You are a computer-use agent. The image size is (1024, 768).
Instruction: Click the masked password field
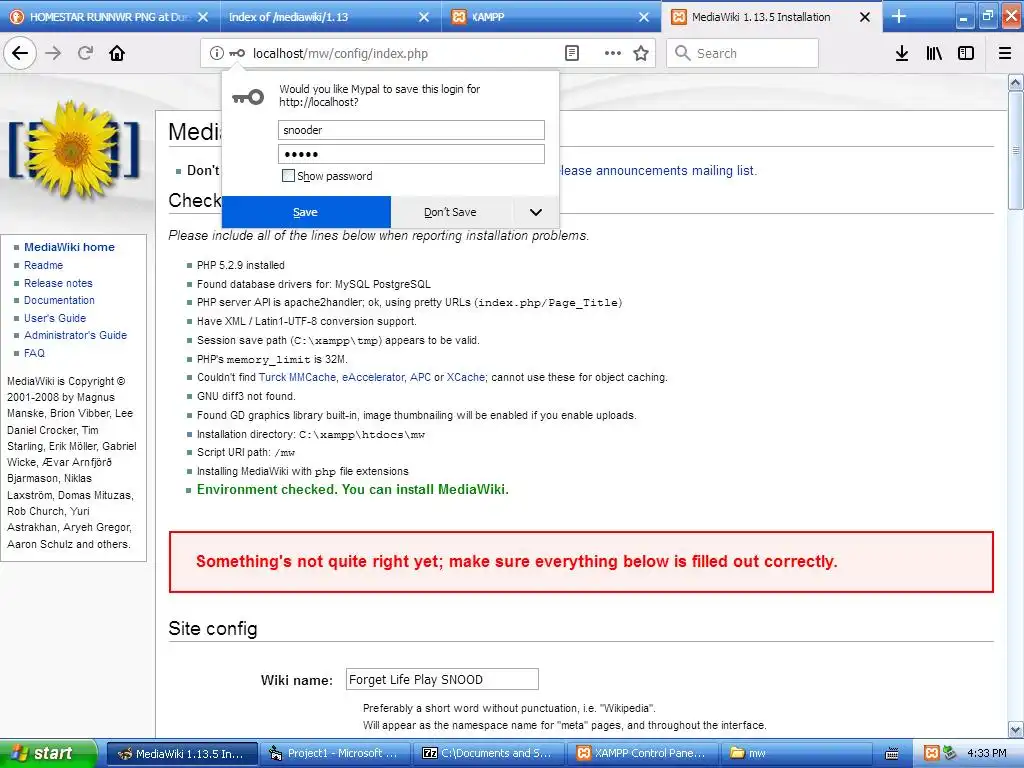tap(411, 154)
